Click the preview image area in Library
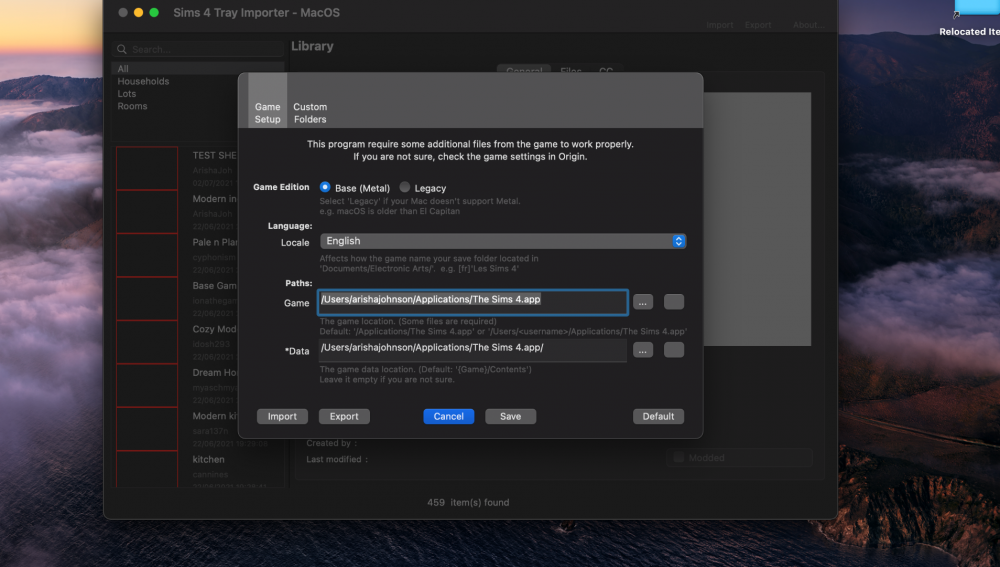Screen dimensions: 1000x567 click(757, 219)
